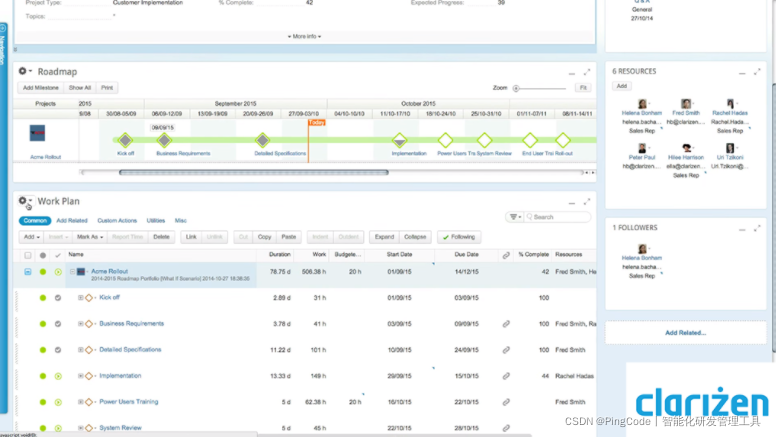Click the Add Related... link

point(685,333)
